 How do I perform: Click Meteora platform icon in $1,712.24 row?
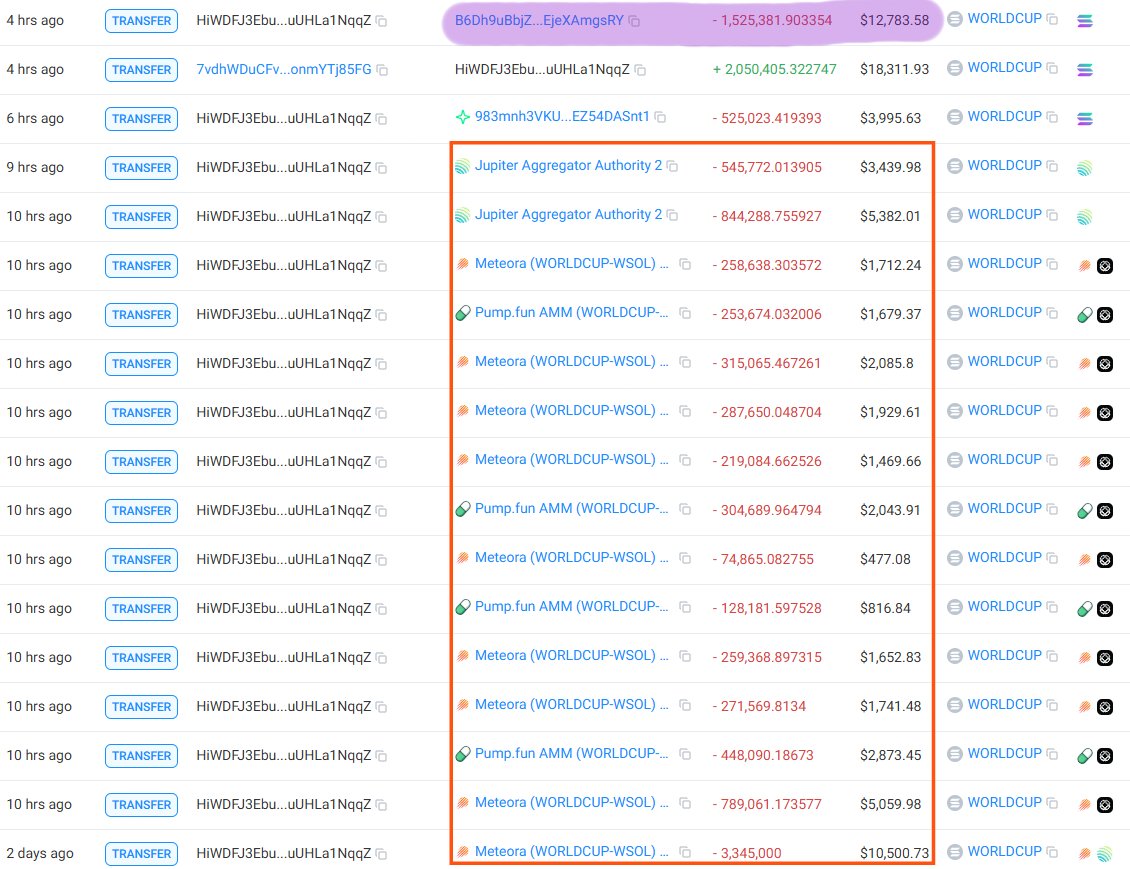point(1084,266)
